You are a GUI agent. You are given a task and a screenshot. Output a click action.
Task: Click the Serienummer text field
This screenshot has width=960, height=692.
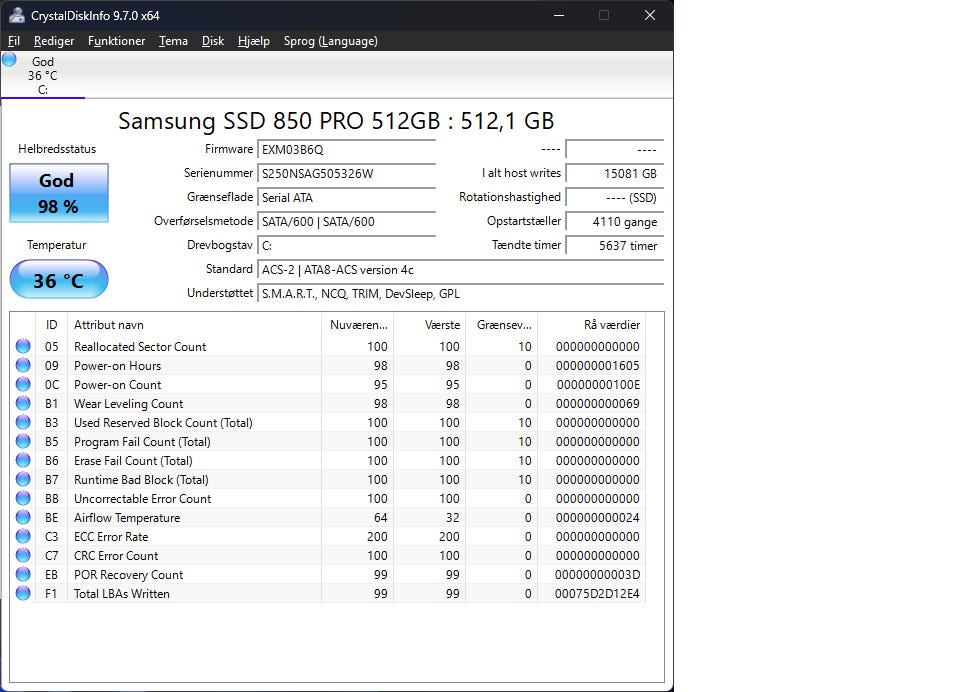tap(346, 174)
